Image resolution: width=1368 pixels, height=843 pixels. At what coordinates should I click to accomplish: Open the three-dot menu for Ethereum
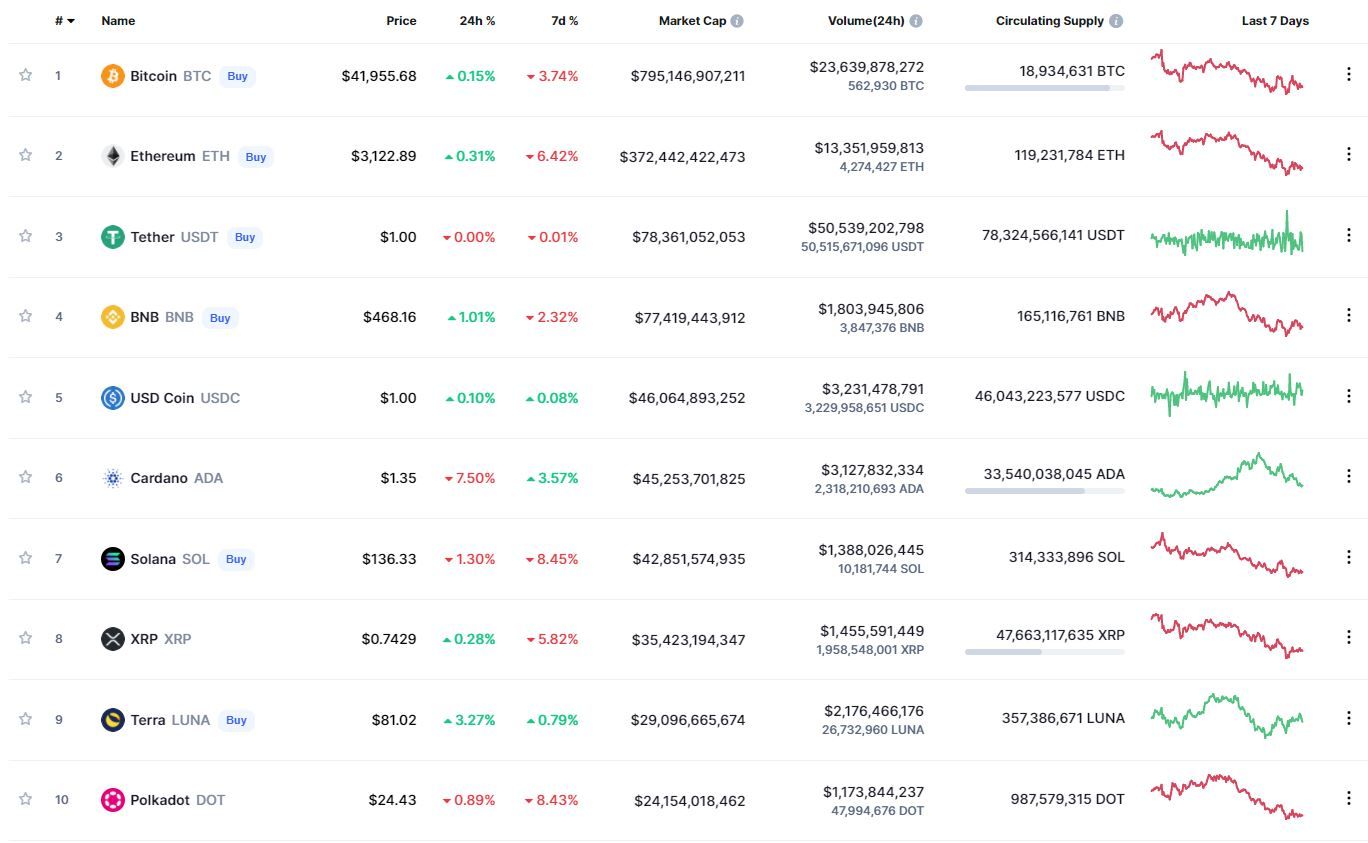tap(1348, 155)
